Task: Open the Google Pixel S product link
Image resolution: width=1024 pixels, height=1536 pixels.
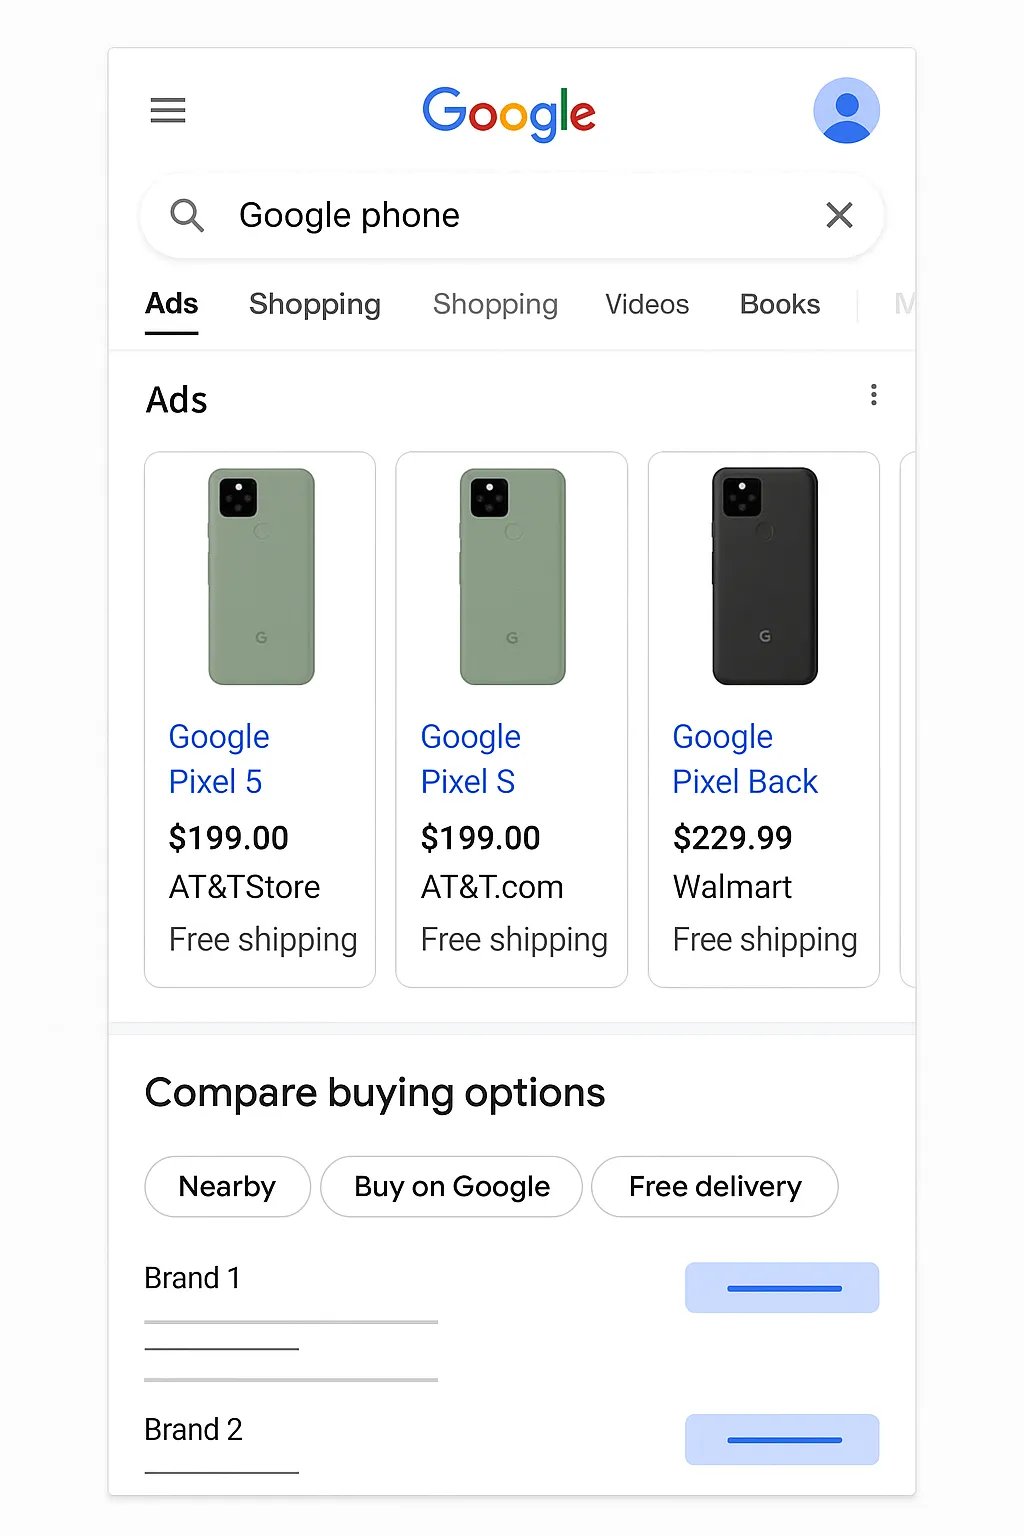Action: tap(470, 759)
